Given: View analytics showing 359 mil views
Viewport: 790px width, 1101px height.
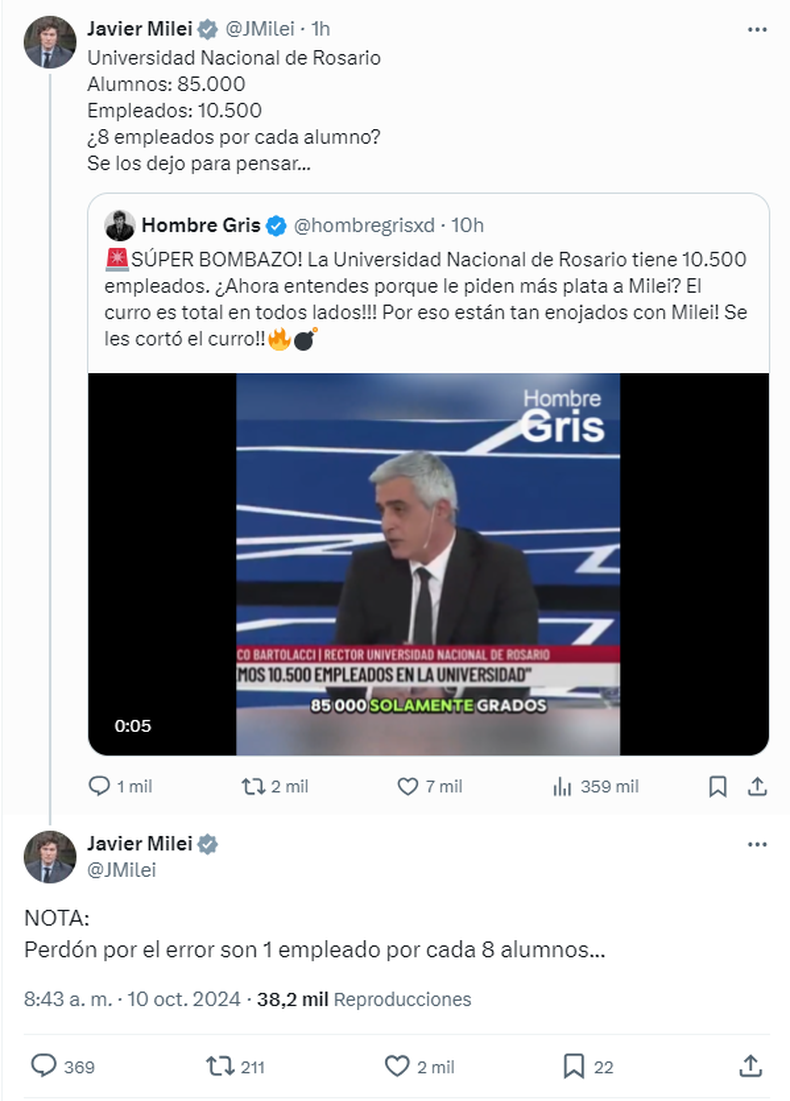Looking at the screenshot, I should (562, 787).
